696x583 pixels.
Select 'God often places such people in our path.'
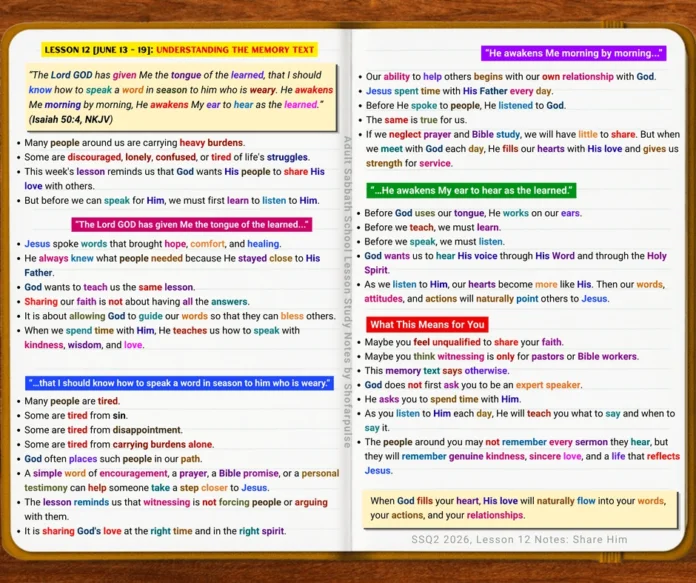coord(113,459)
